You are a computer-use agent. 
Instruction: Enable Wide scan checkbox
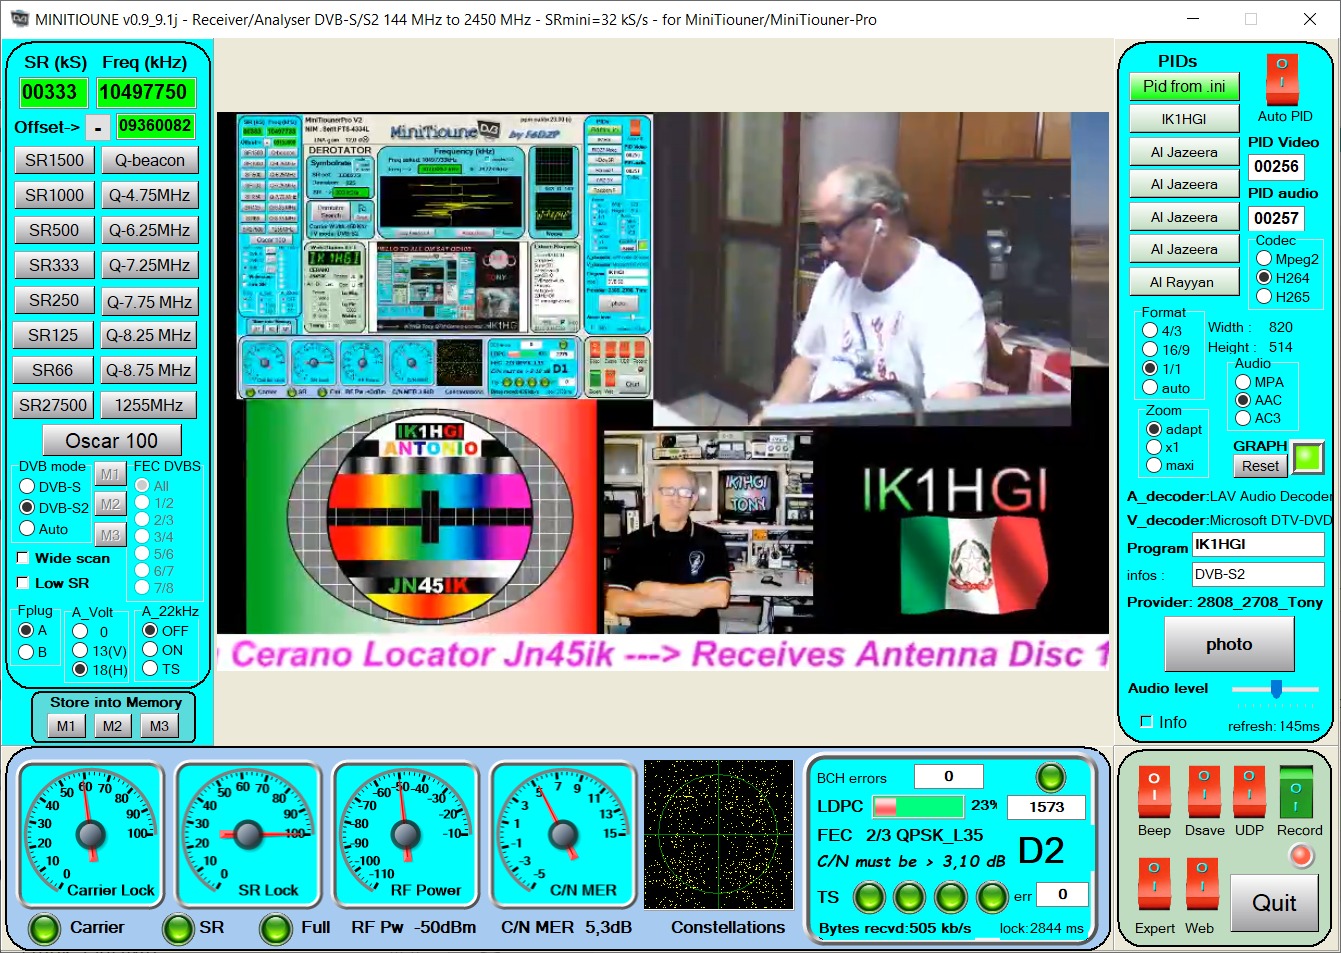point(23,558)
